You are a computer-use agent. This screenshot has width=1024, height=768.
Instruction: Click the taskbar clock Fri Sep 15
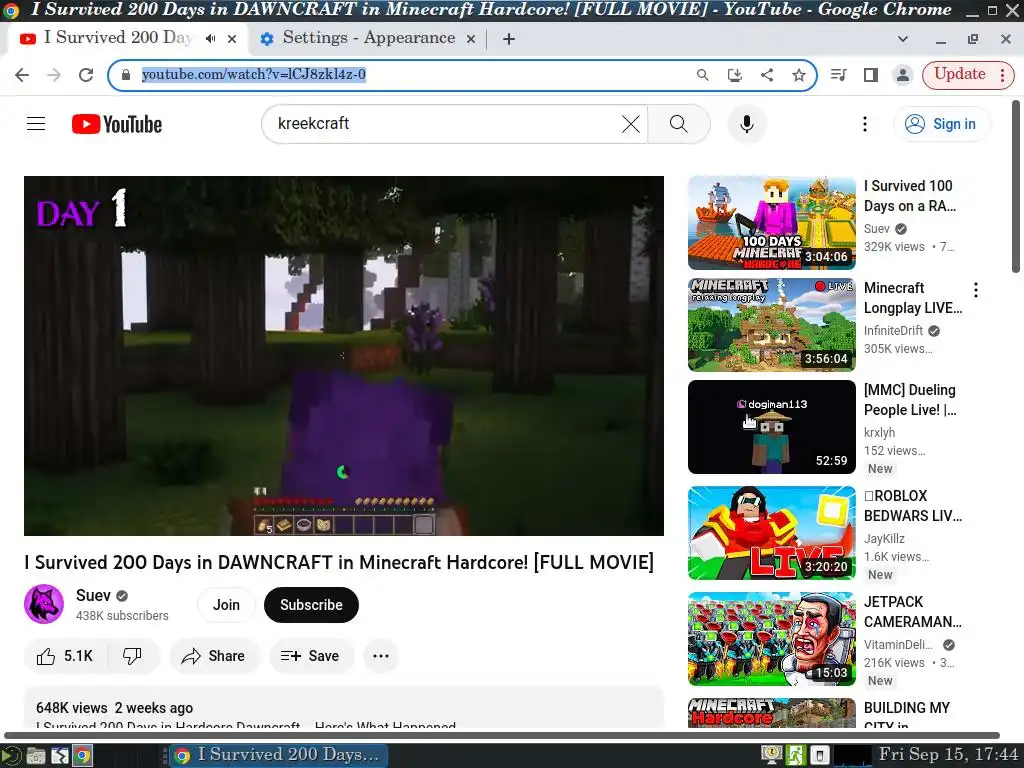[948, 755]
